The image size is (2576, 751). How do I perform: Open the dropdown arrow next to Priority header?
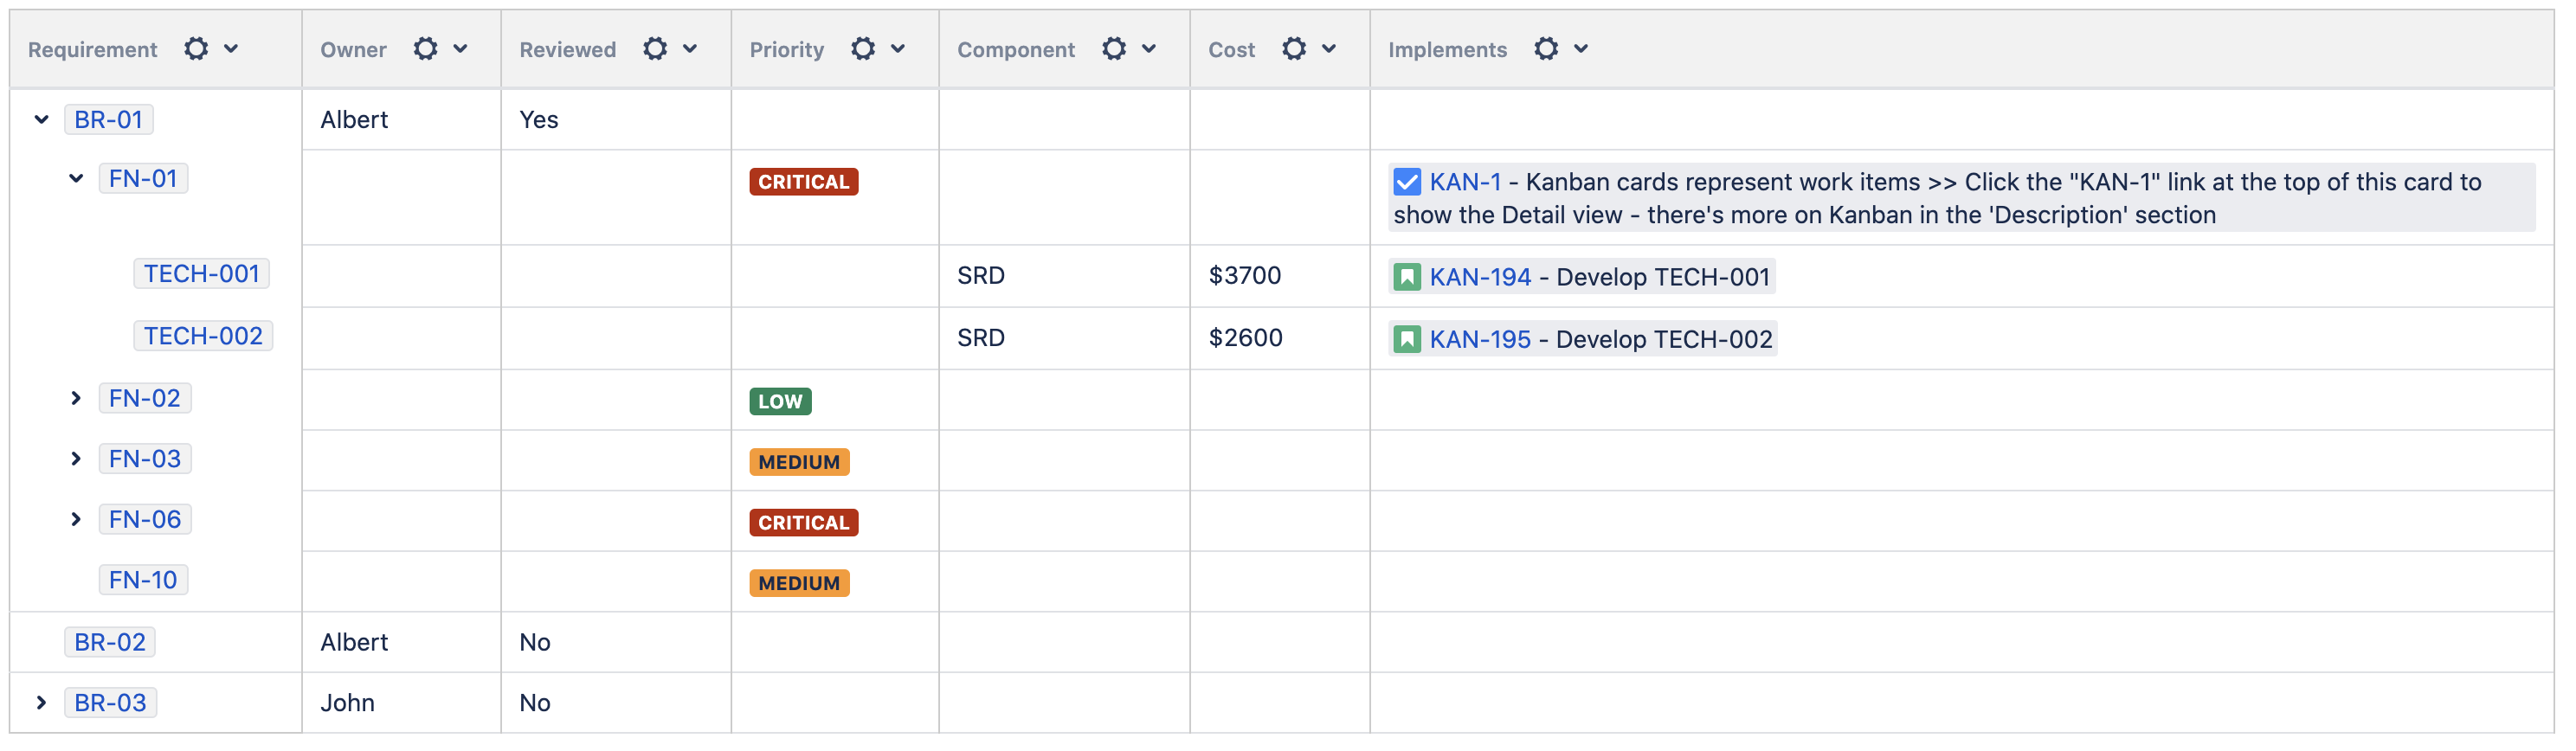(x=898, y=49)
